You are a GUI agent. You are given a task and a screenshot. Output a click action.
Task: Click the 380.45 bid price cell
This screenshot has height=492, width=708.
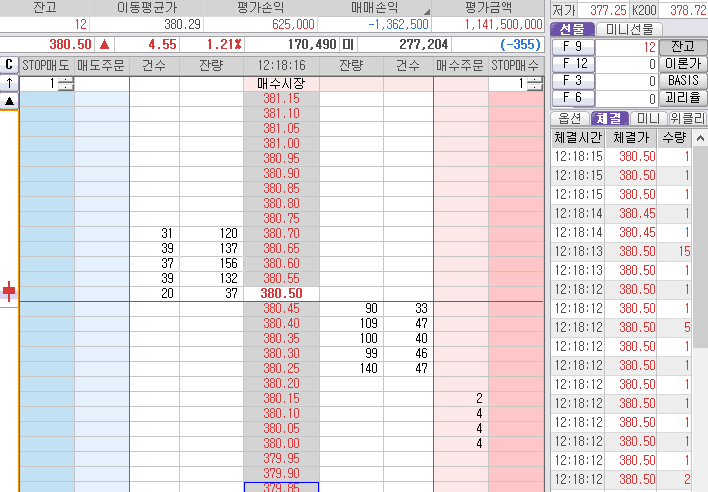[x=281, y=308]
